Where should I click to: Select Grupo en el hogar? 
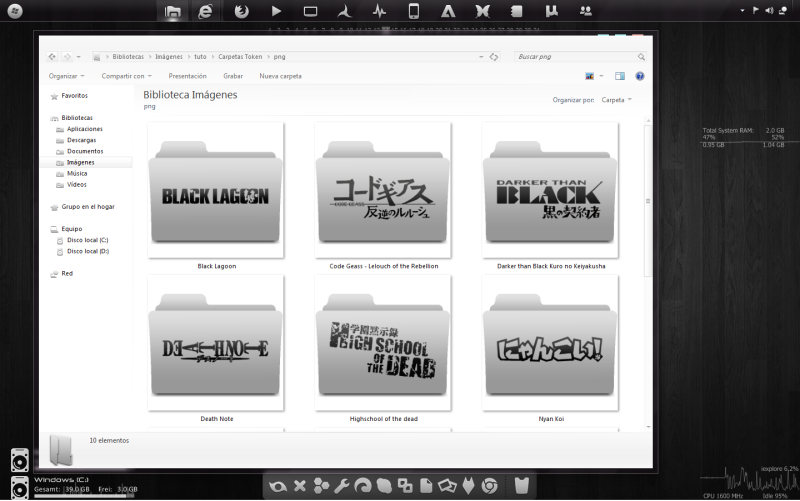tap(88, 207)
